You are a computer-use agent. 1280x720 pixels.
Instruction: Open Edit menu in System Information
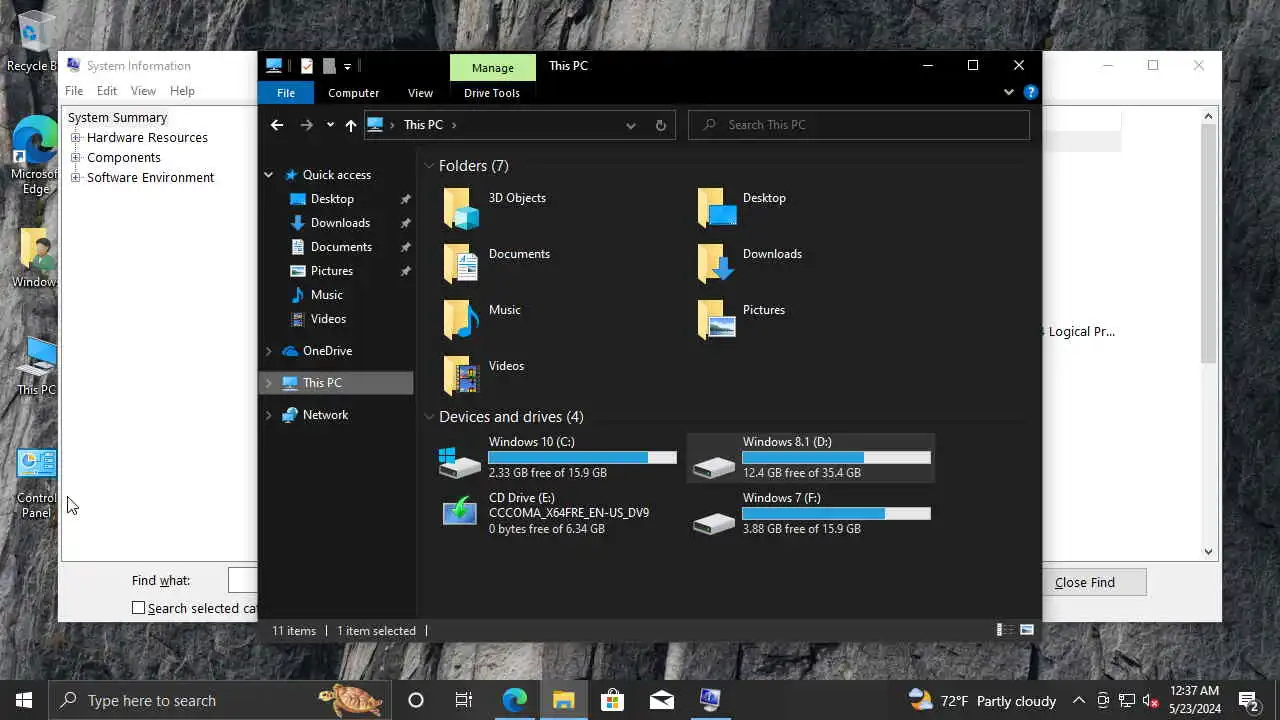point(107,91)
